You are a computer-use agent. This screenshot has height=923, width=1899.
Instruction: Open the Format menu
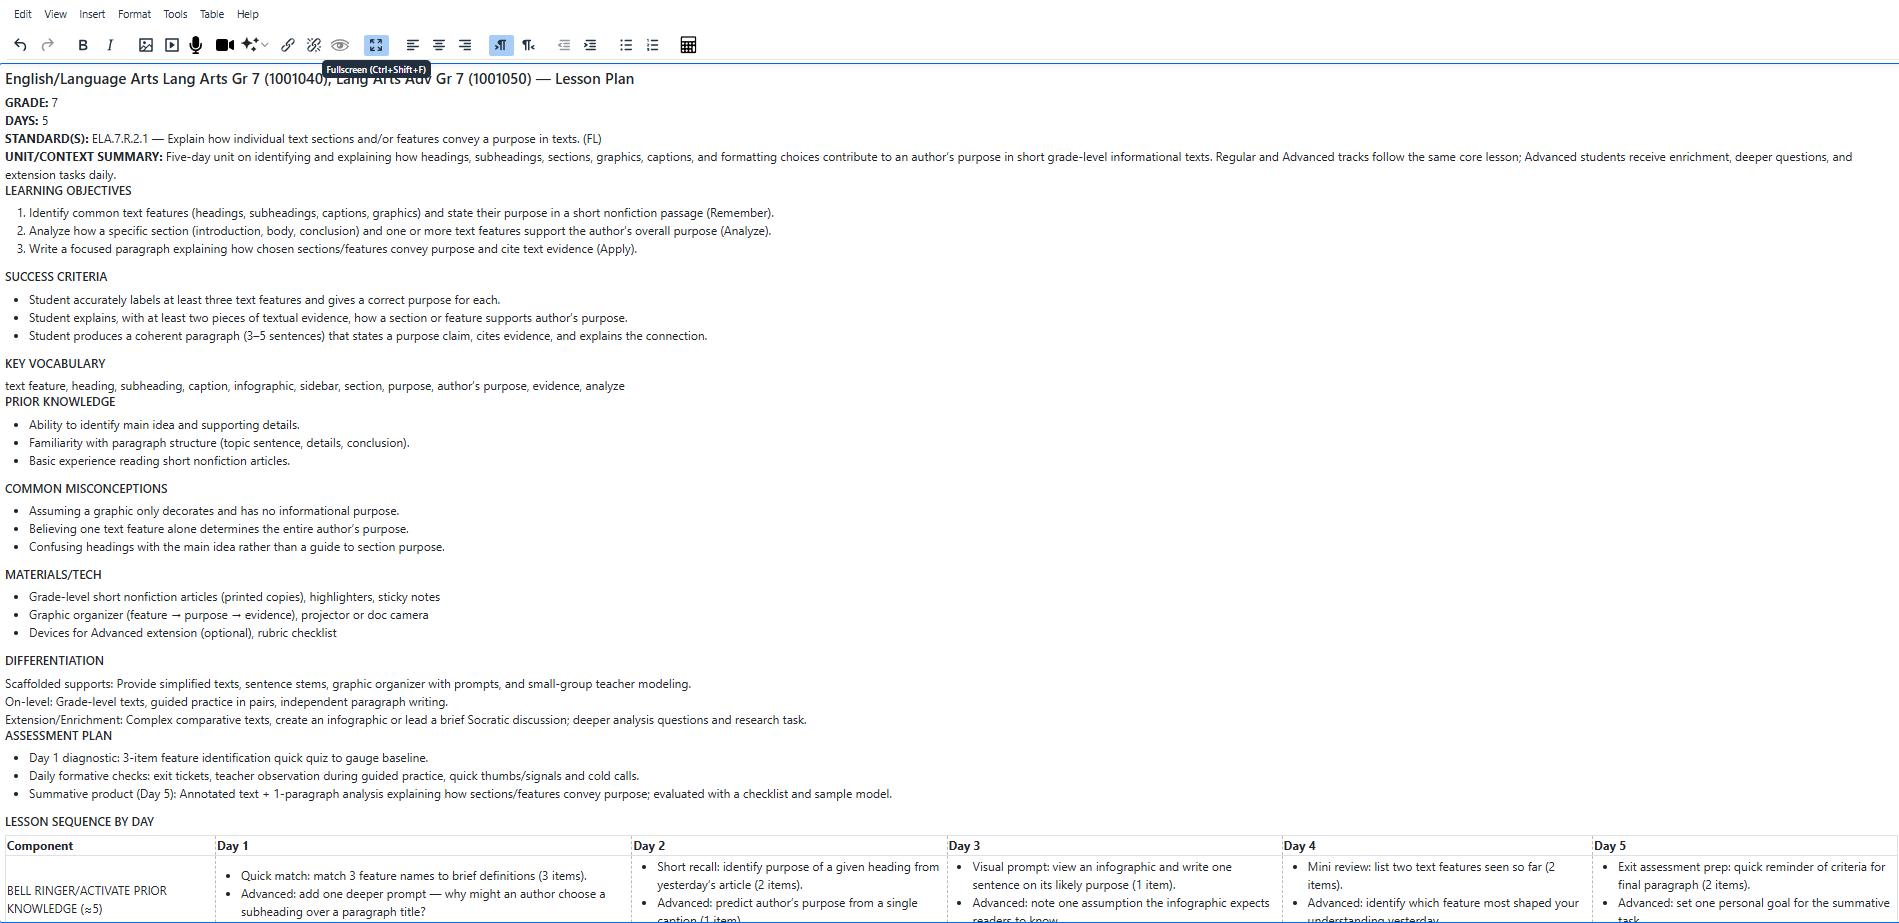[x=134, y=13]
